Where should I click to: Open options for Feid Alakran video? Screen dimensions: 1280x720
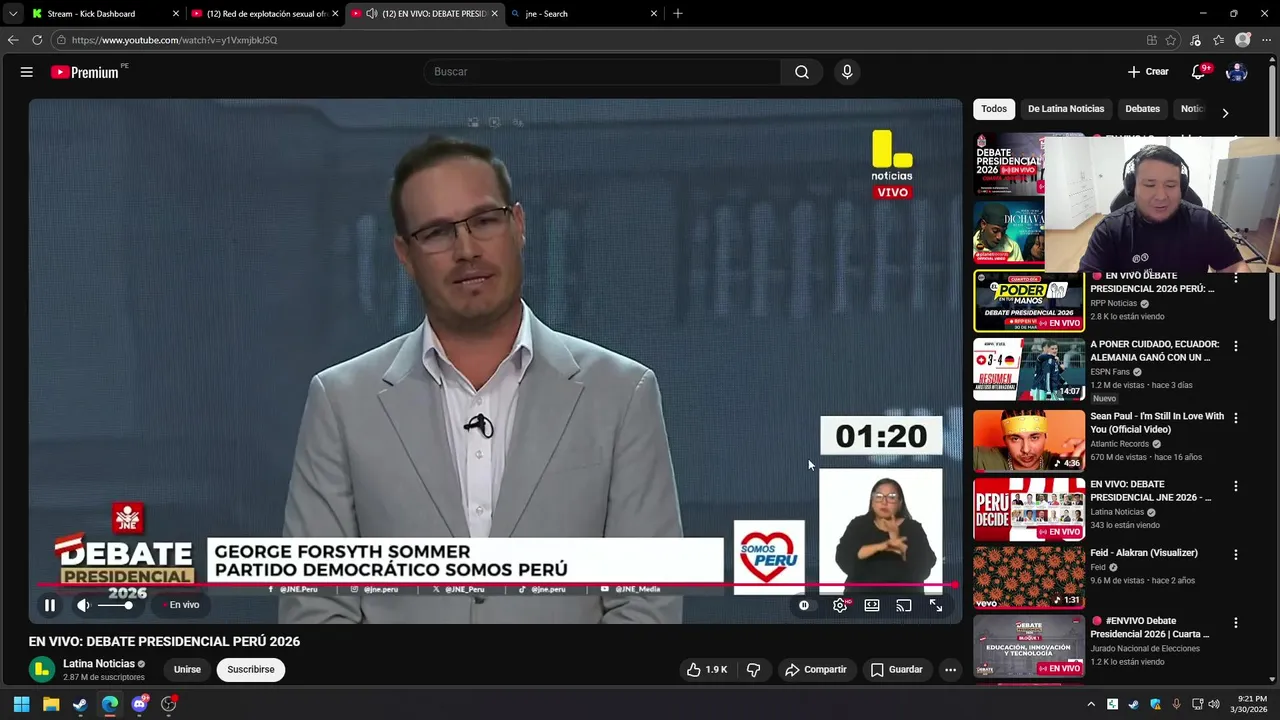click(1236, 554)
